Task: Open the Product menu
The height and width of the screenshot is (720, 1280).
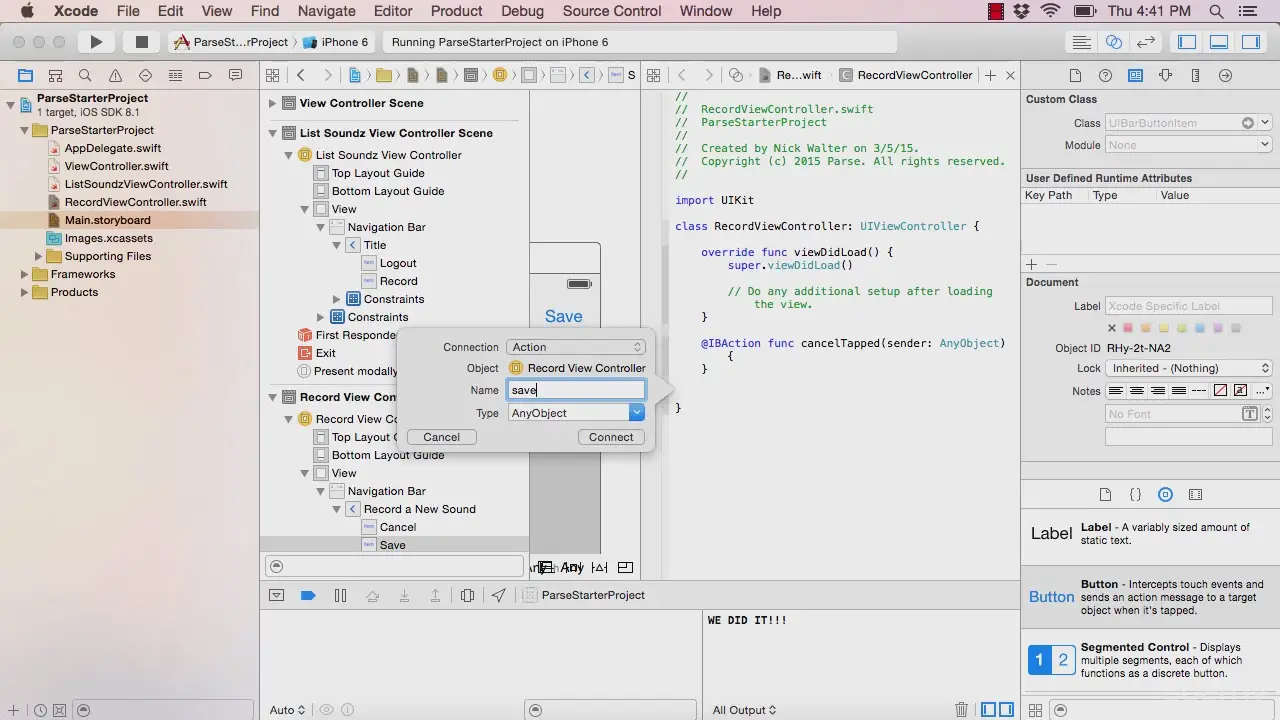Action: coord(457,11)
